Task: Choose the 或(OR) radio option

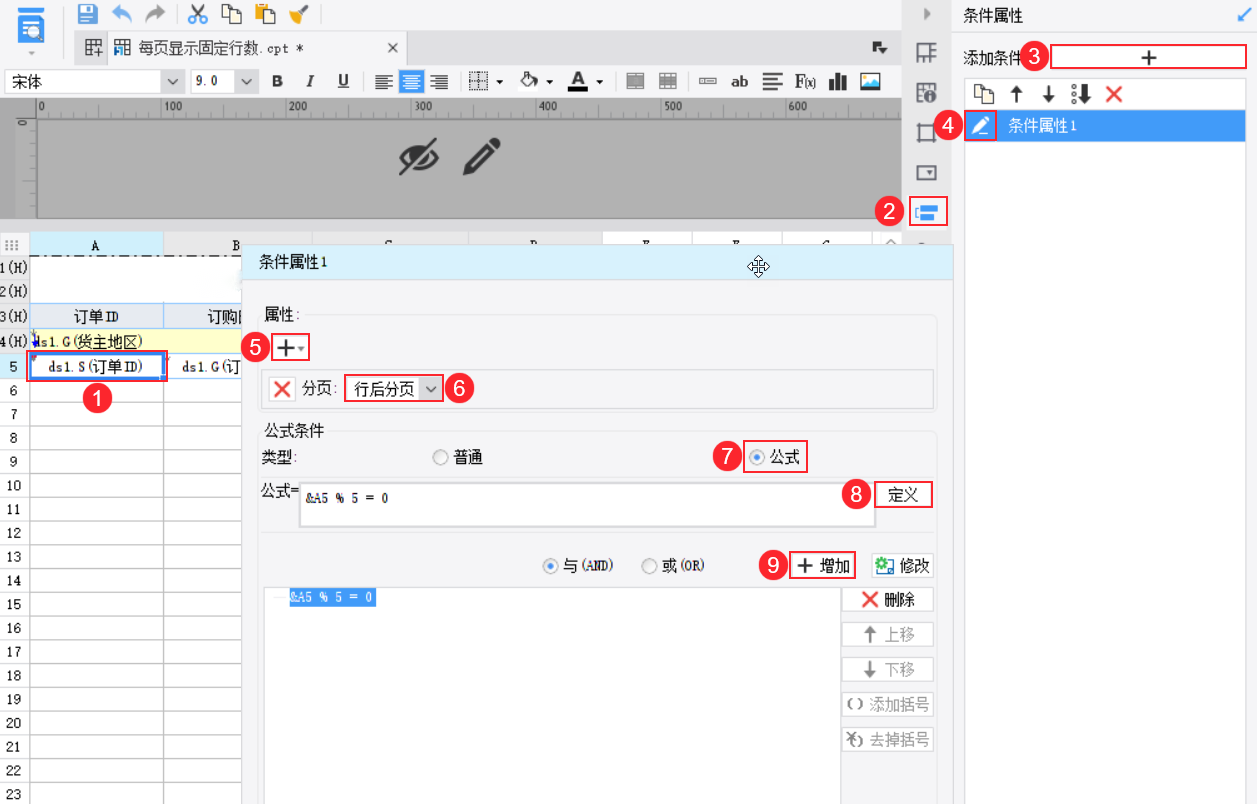Action: (649, 566)
